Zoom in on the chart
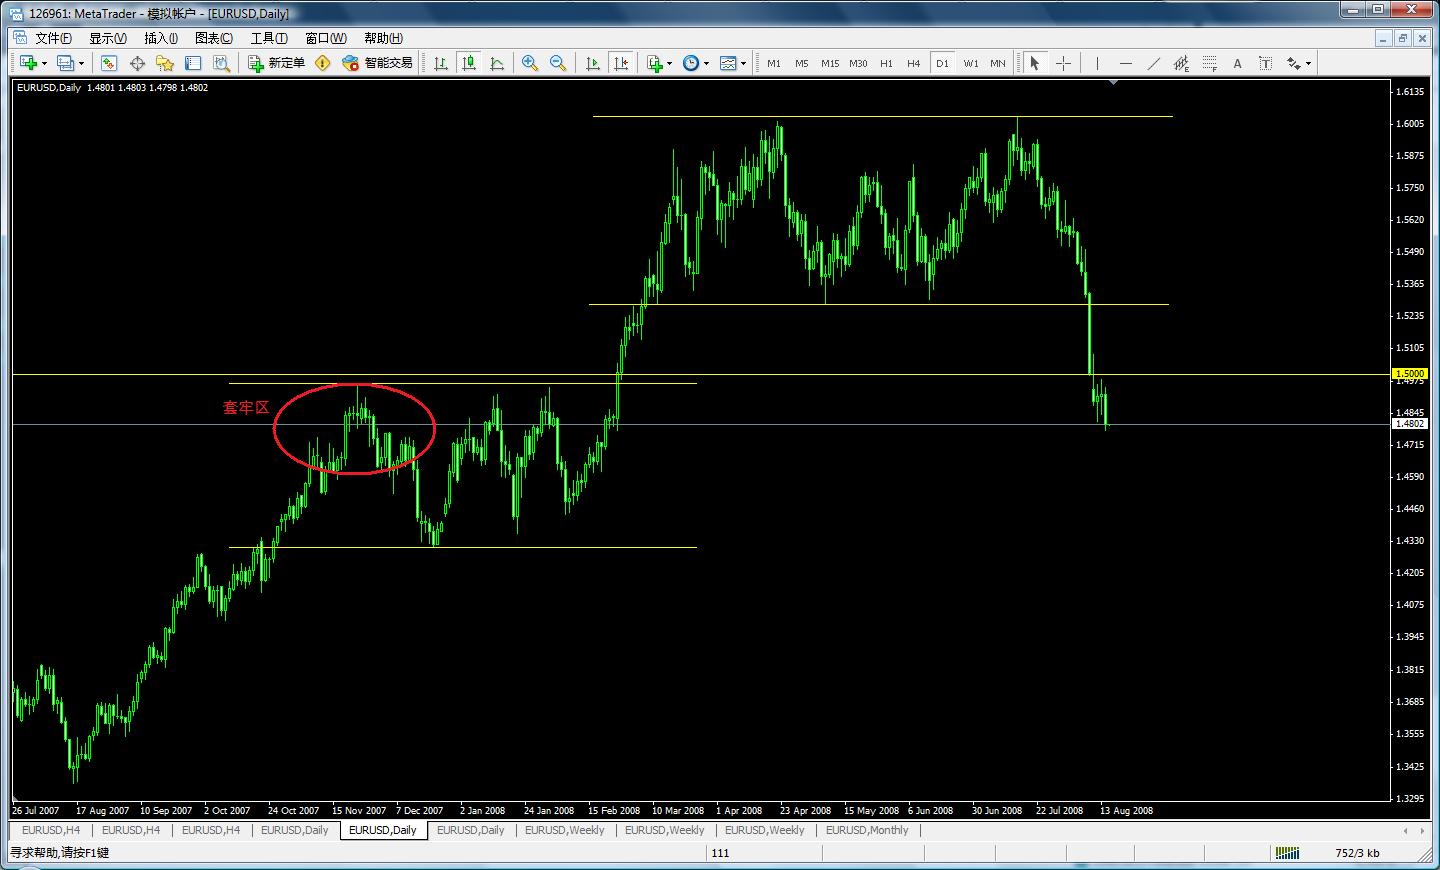Viewport: 1440px width, 870px height. pyautogui.click(x=530, y=63)
